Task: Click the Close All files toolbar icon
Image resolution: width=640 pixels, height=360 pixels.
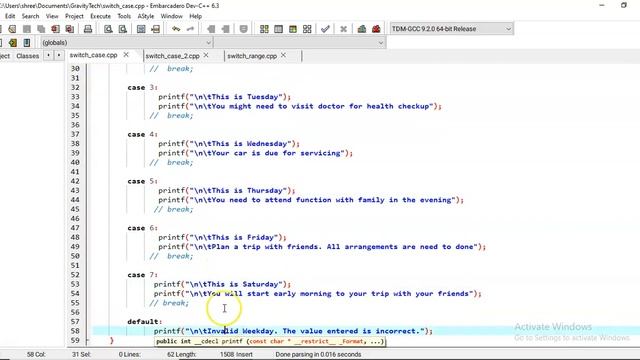Action: click(x=70, y=29)
